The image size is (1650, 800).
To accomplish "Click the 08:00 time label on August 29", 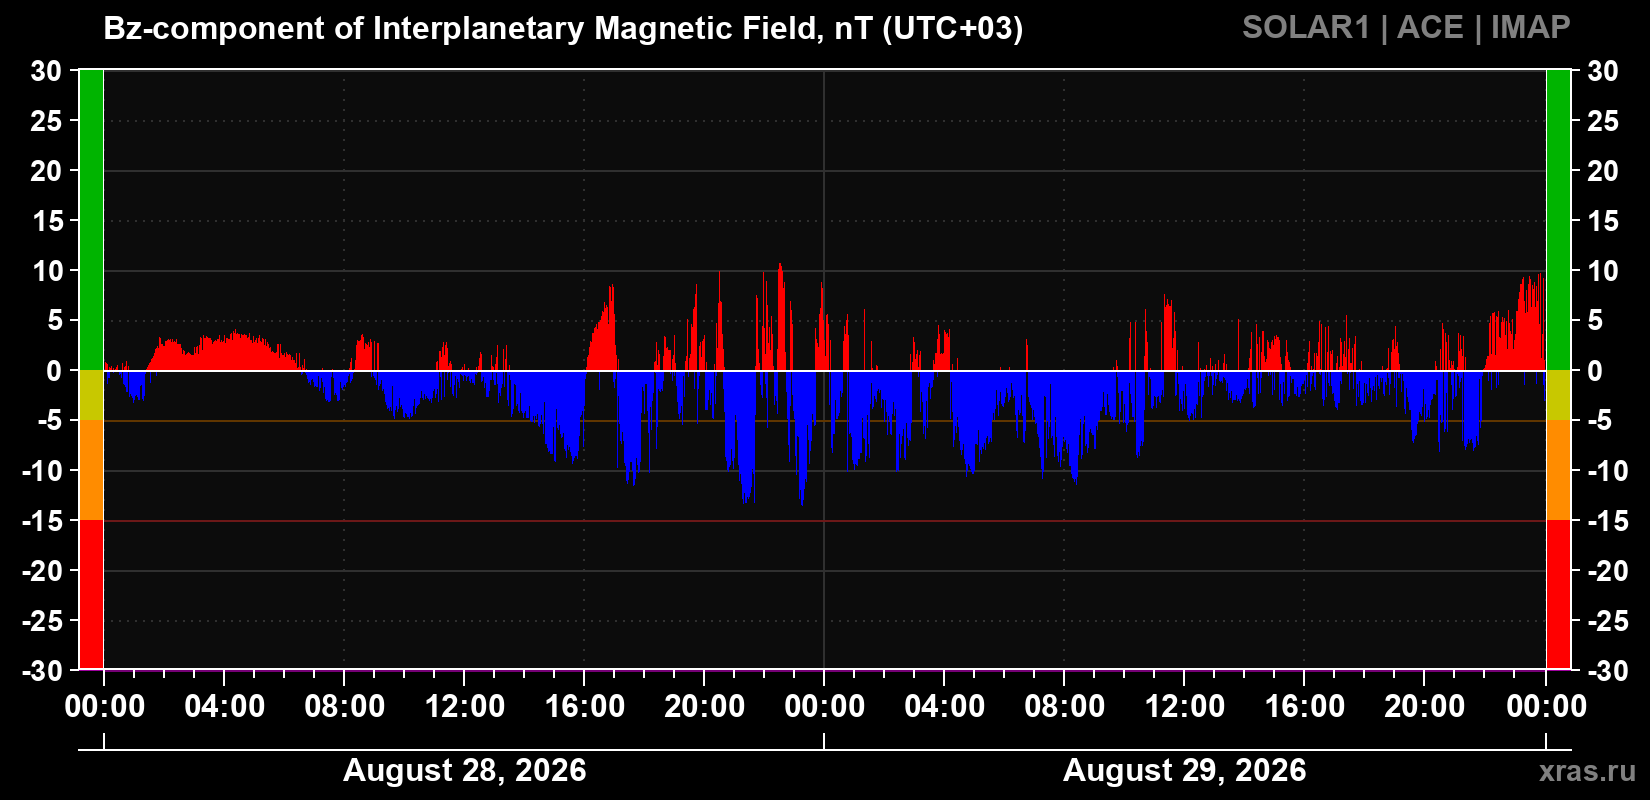I will (x=1065, y=707).
